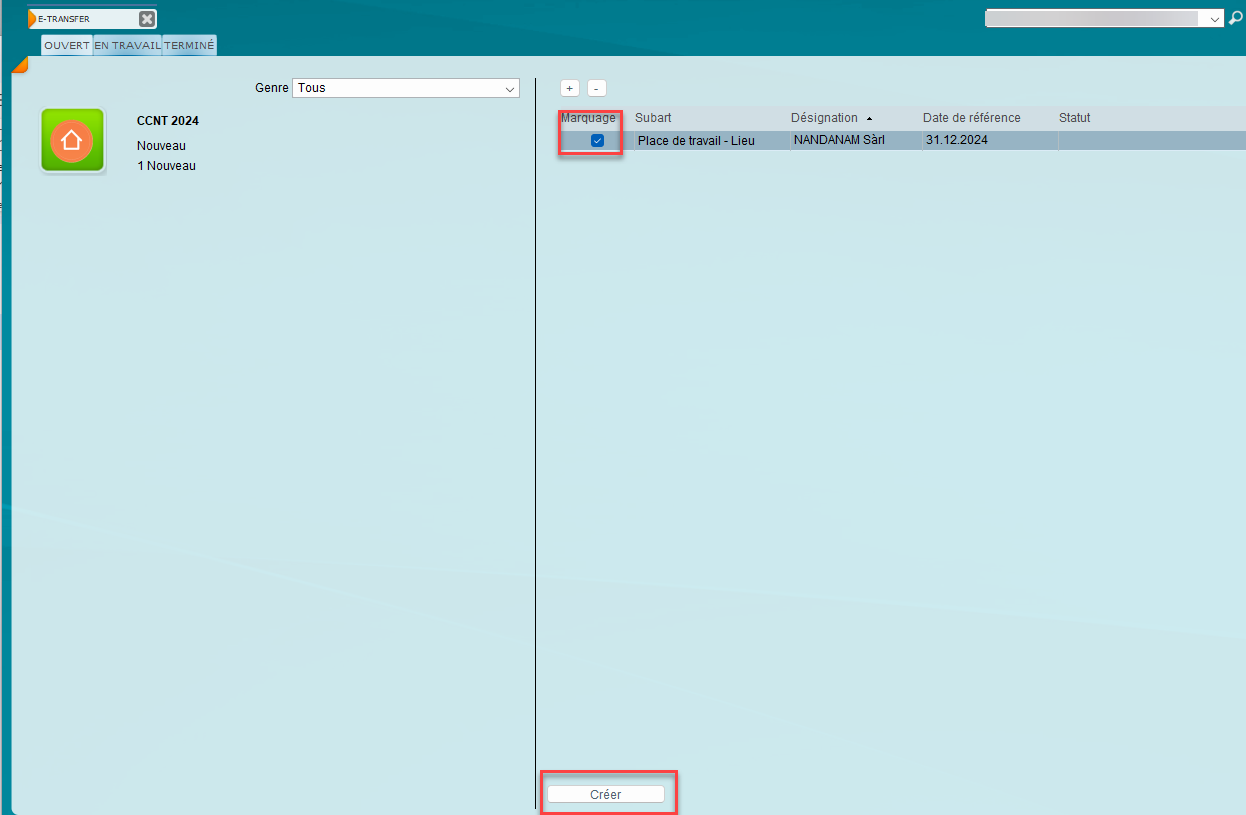Expand the top-right search combo box arrow
The height and width of the screenshot is (815, 1246).
tap(1215, 19)
